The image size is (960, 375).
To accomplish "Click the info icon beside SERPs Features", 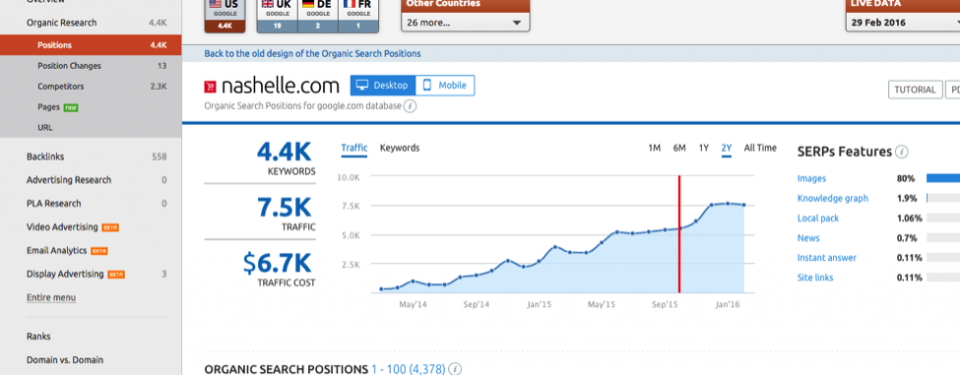I will [901, 151].
